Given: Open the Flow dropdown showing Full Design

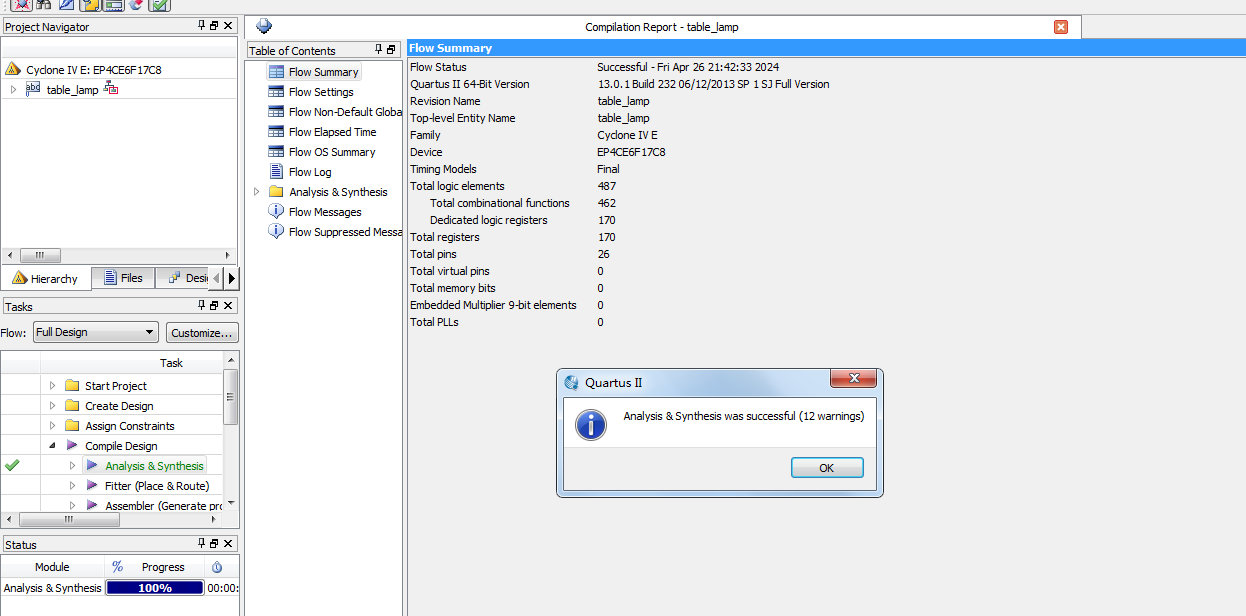Looking at the screenshot, I should point(96,332).
